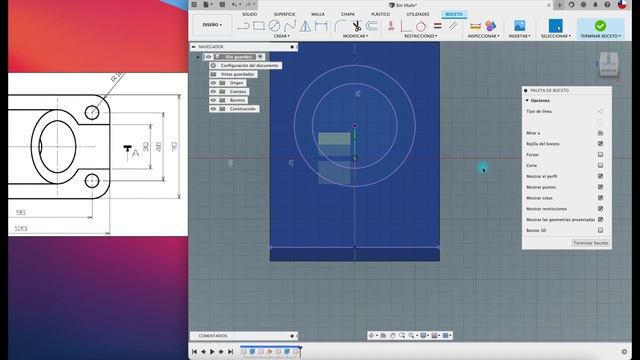
Task: Toggle visibility eye of Bocetos folder
Action: [213, 100]
